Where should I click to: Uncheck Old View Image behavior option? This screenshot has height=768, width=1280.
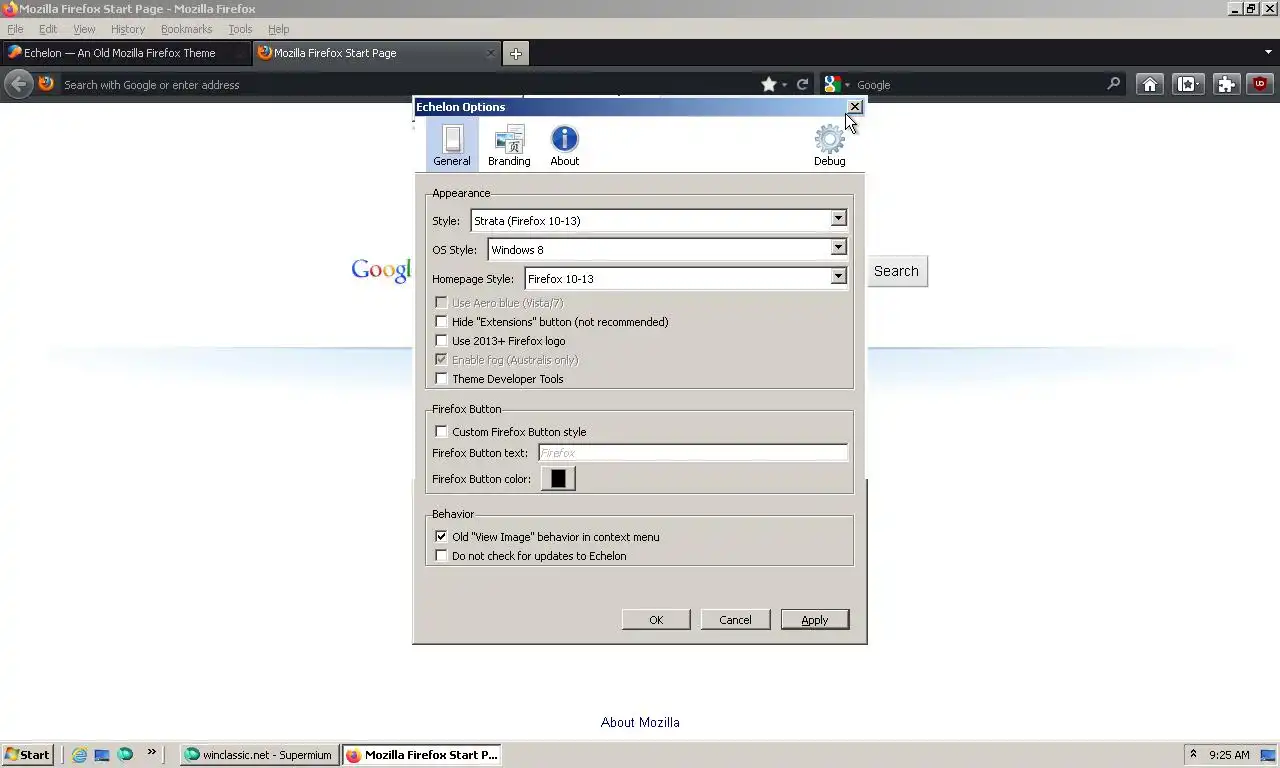click(441, 537)
